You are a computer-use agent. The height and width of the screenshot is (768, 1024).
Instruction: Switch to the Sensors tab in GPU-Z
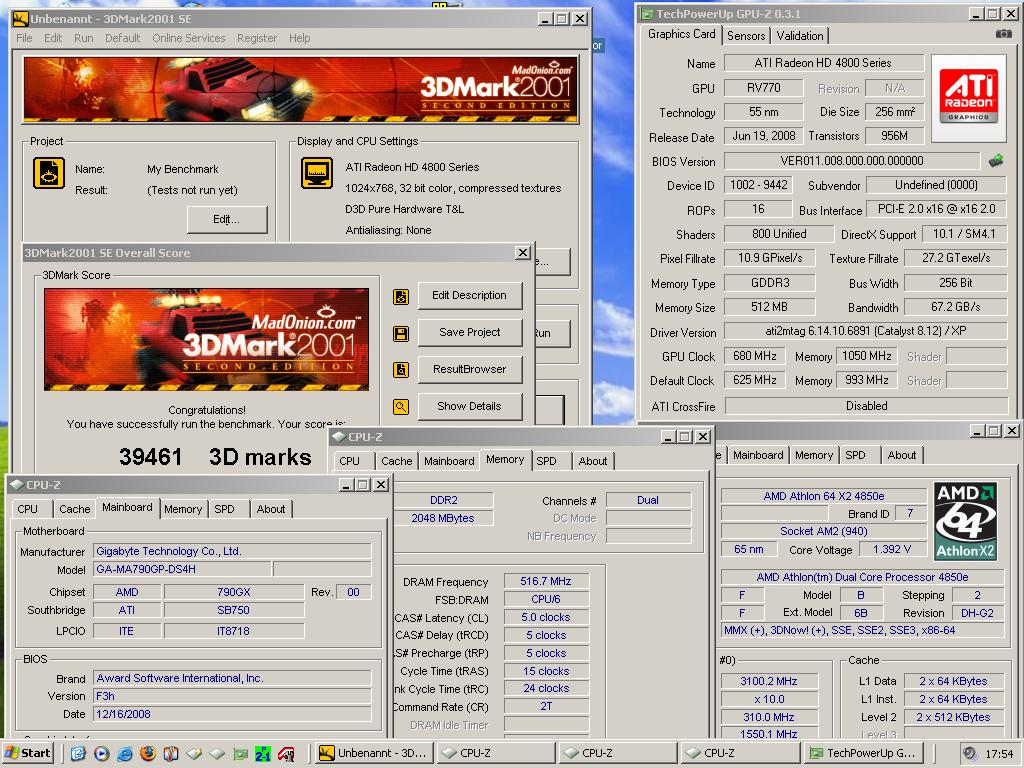pos(746,35)
